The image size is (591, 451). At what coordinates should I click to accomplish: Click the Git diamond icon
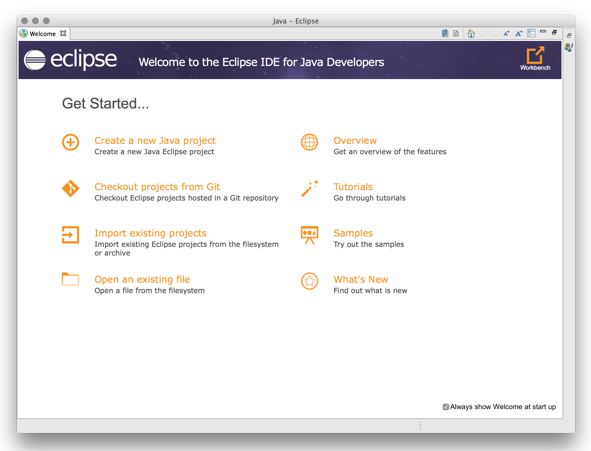coord(70,188)
